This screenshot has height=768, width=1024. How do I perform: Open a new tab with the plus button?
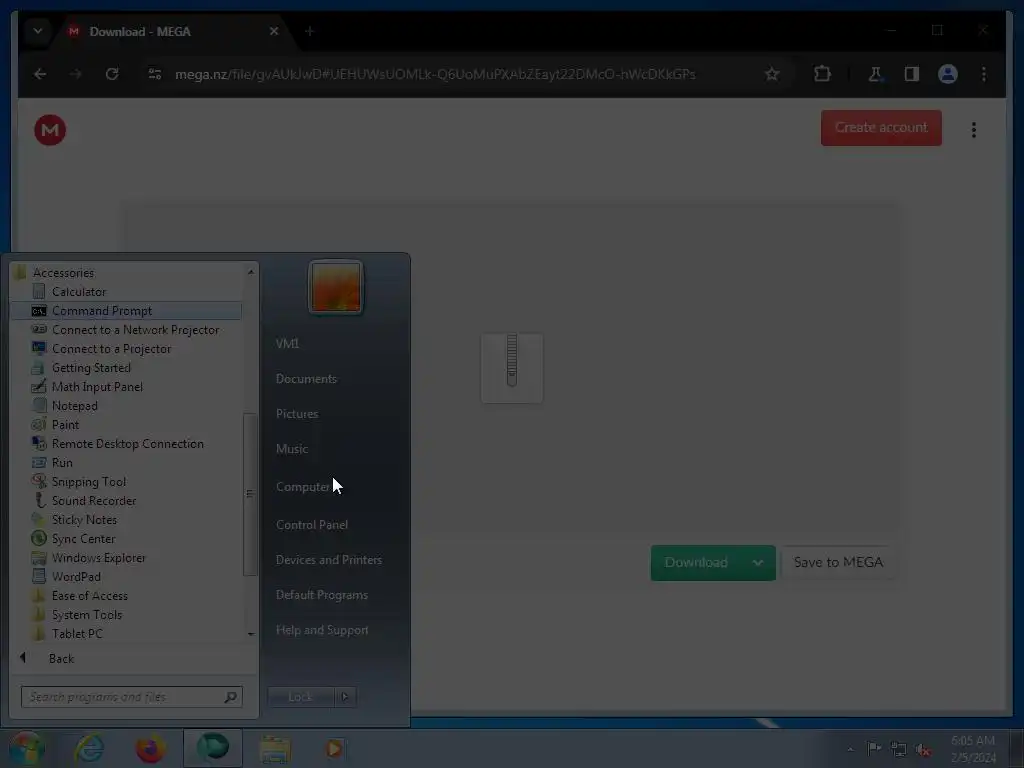pos(310,31)
